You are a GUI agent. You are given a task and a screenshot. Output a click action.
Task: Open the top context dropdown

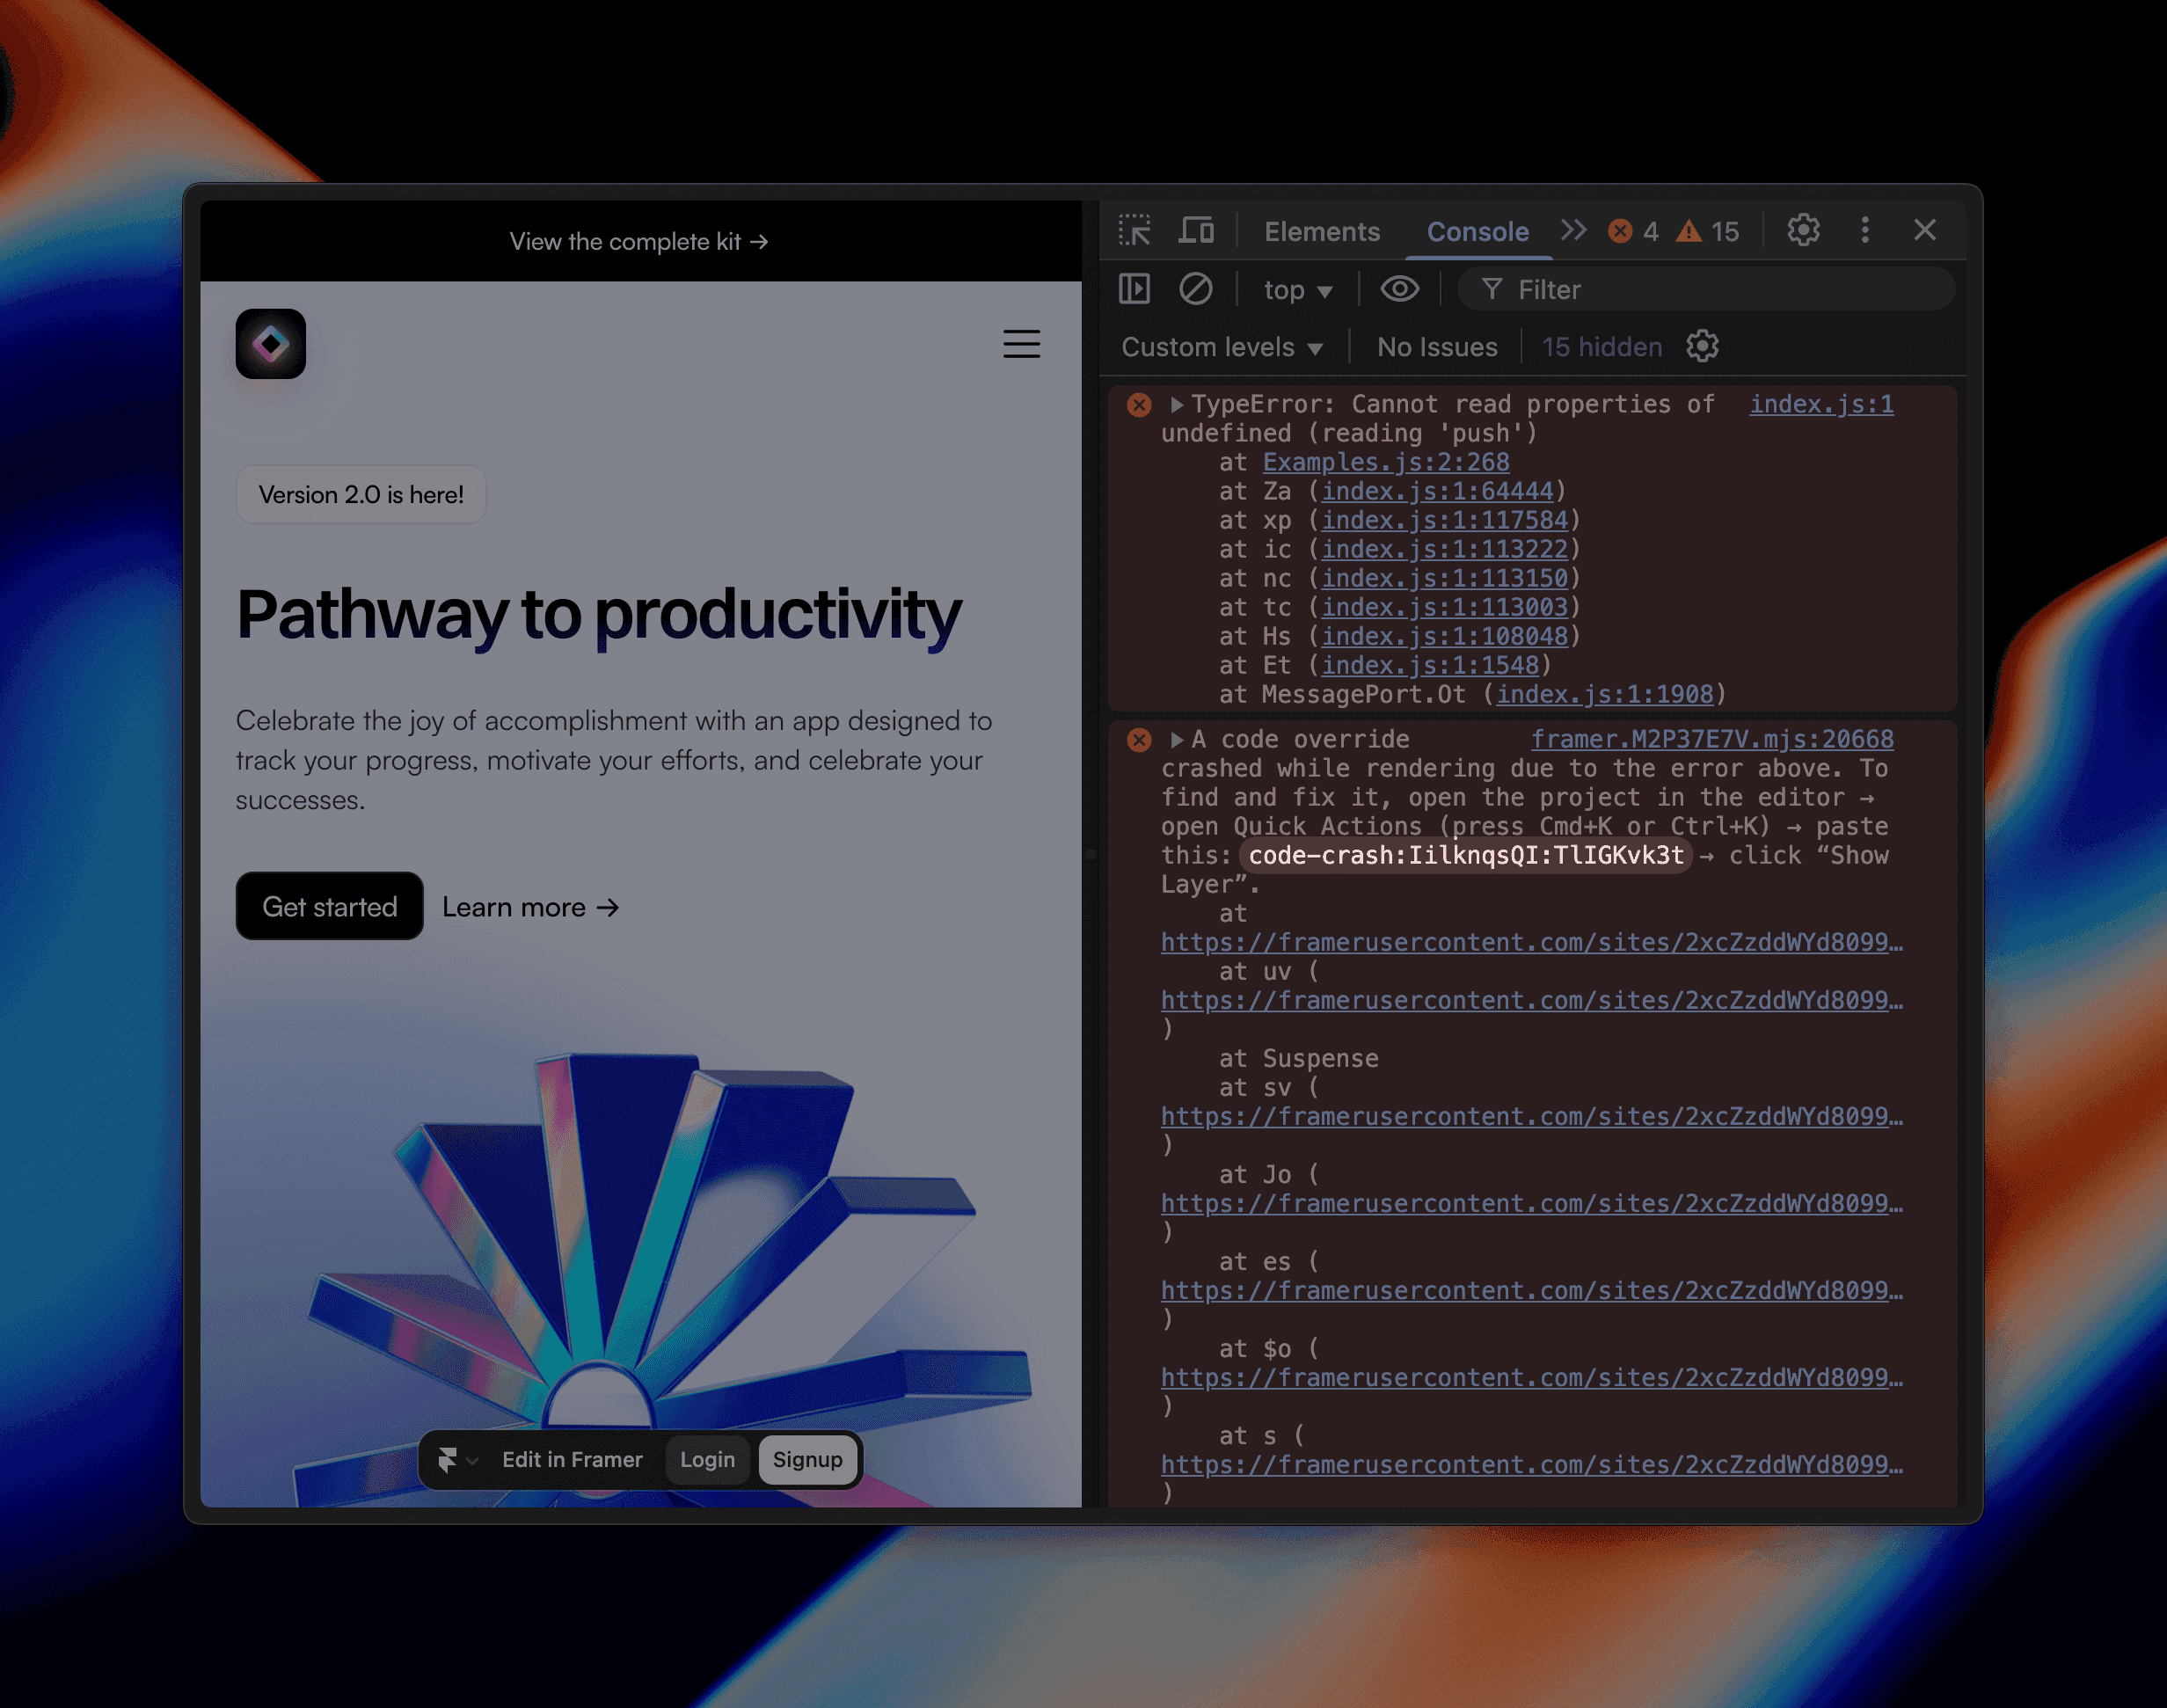click(1297, 291)
